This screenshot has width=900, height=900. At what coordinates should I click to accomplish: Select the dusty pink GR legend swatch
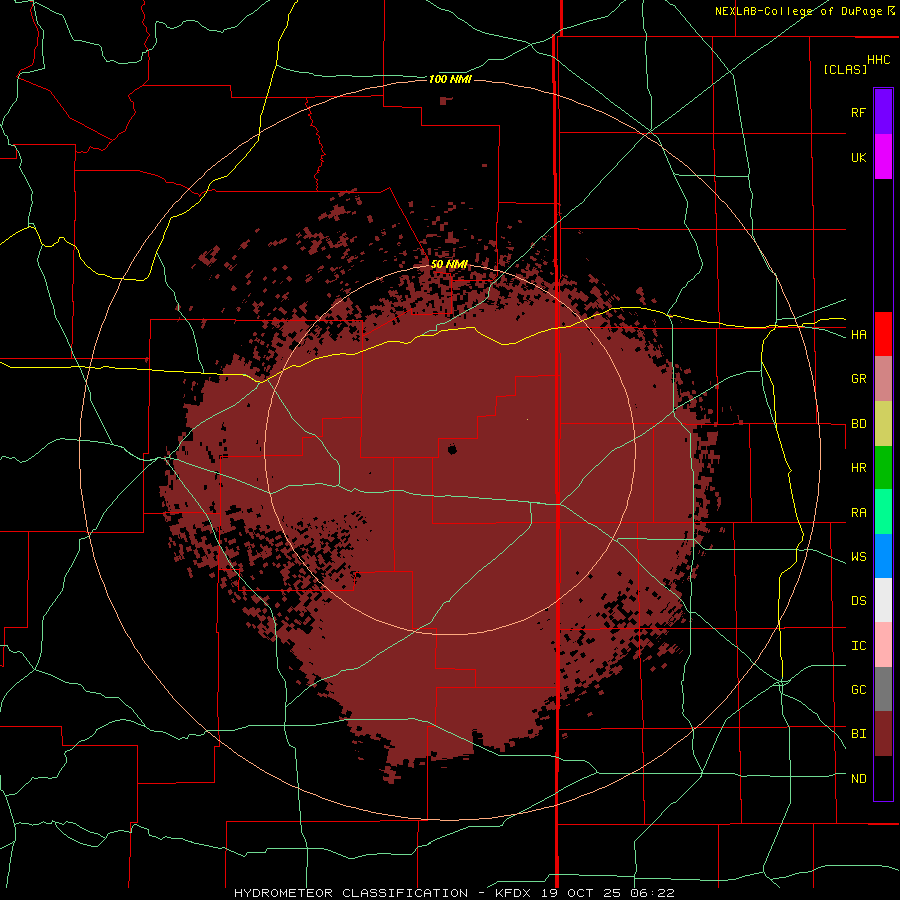click(883, 379)
